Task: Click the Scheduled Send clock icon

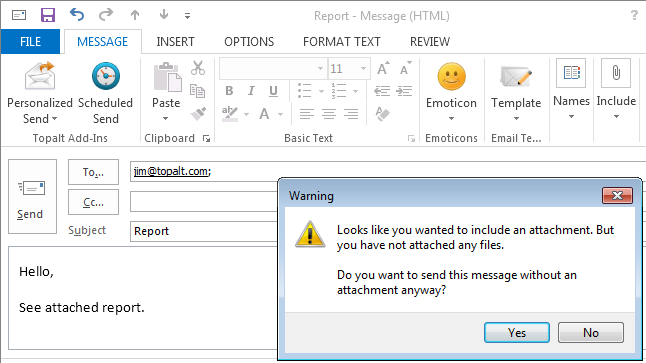Action: pyautogui.click(x=106, y=76)
